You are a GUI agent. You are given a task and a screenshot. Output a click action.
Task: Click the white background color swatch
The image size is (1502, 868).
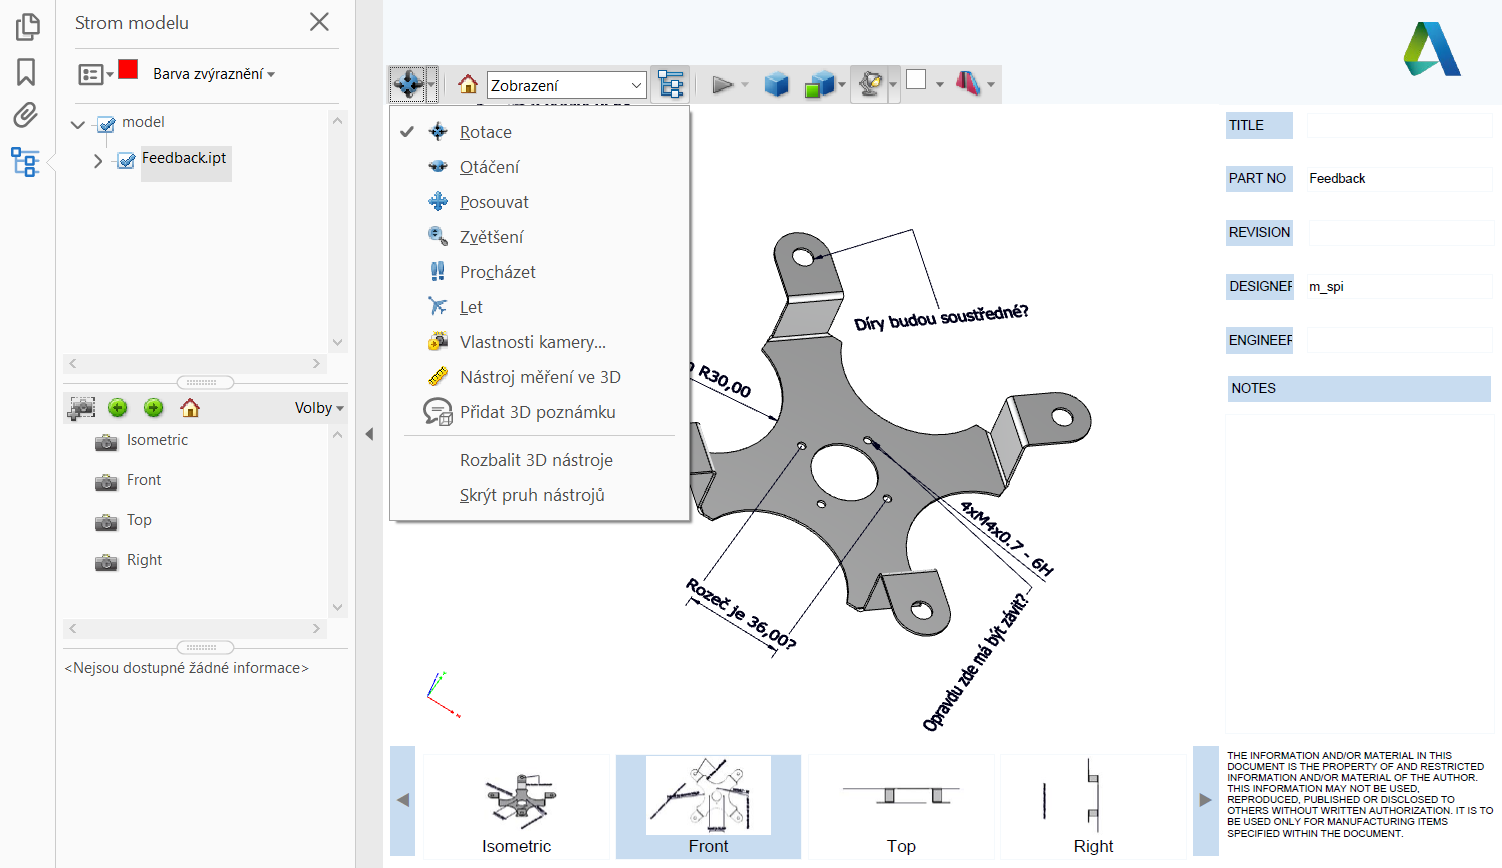coord(916,80)
